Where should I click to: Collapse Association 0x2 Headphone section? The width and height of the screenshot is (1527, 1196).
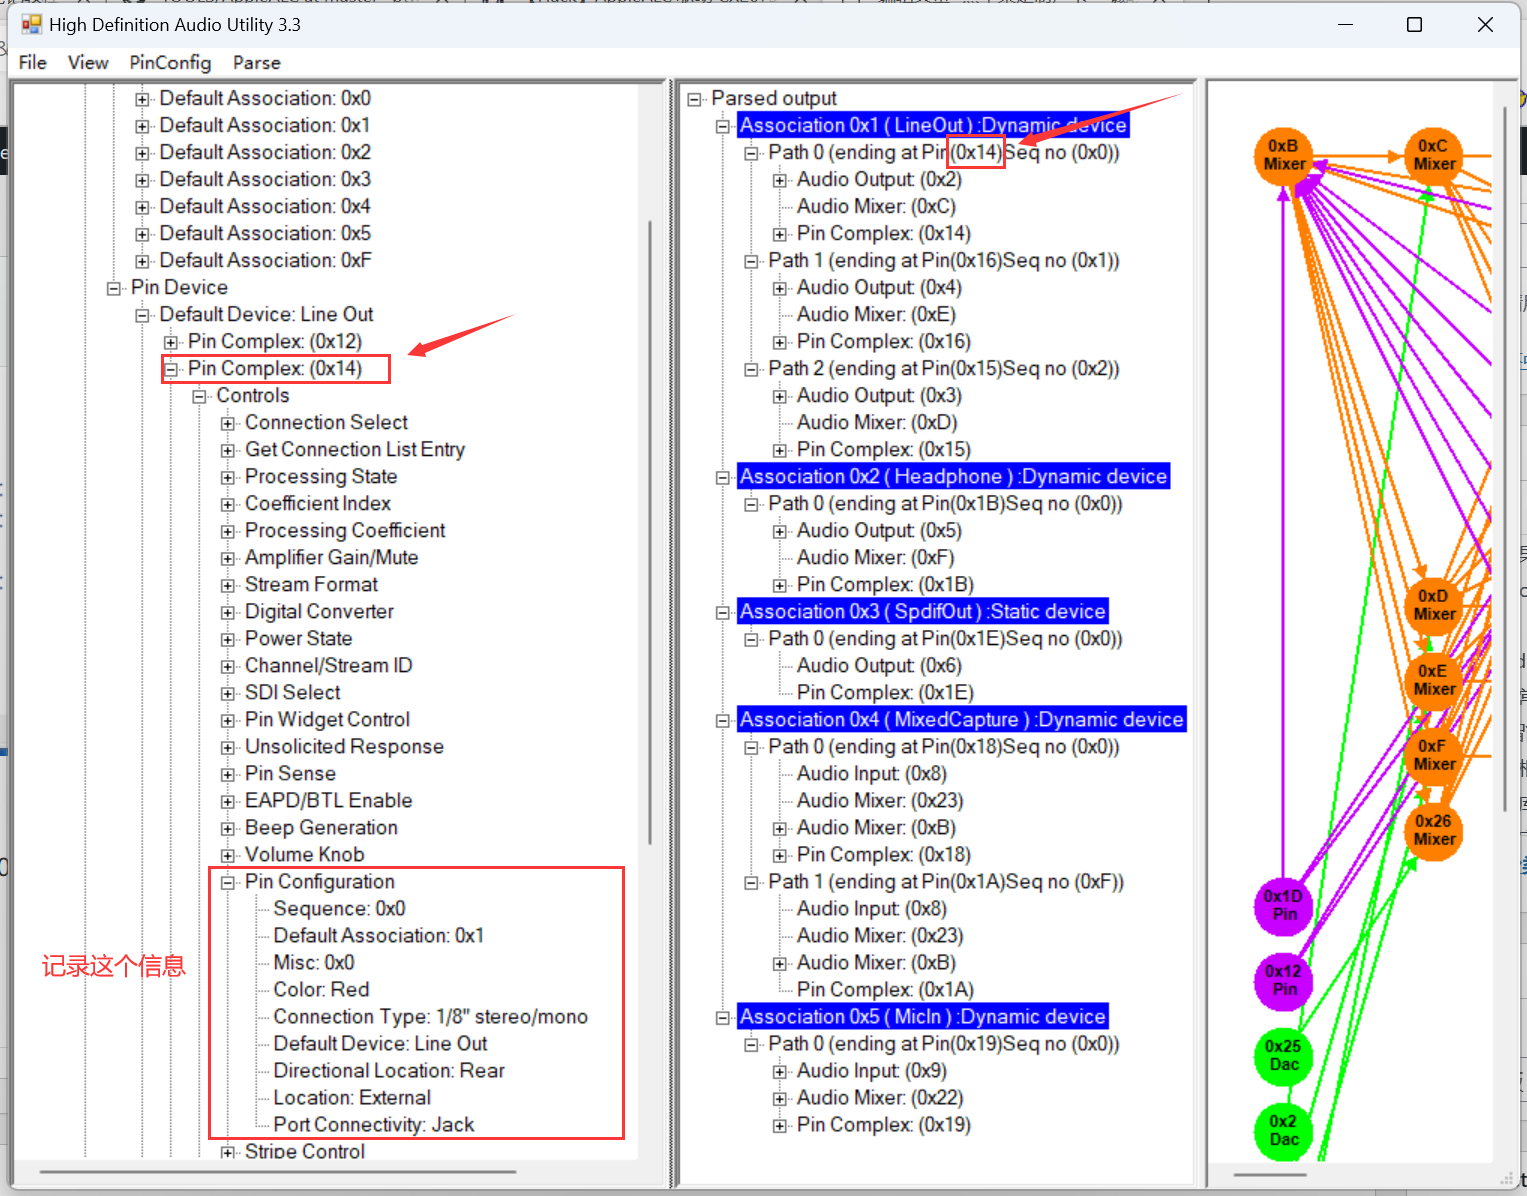[x=722, y=477]
